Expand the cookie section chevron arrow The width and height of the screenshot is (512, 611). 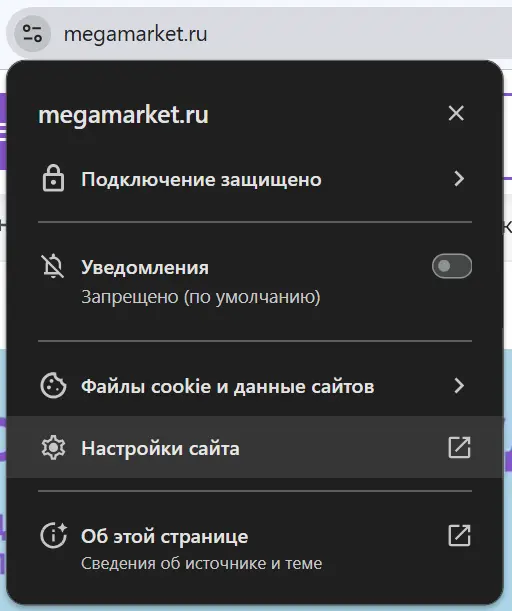click(x=459, y=386)
